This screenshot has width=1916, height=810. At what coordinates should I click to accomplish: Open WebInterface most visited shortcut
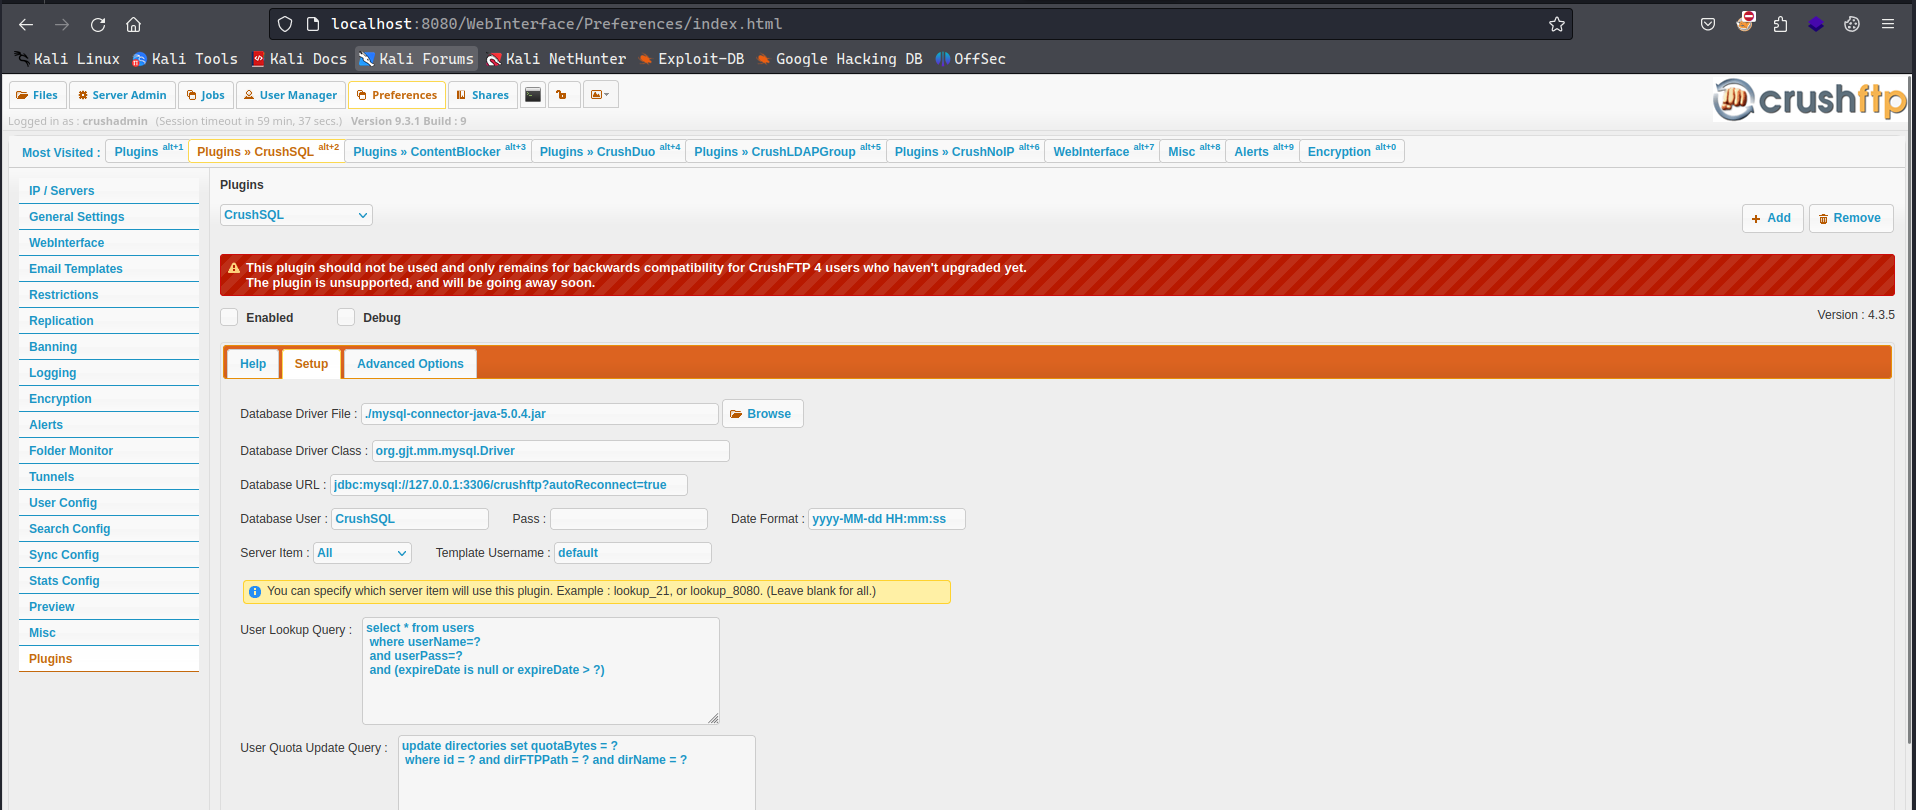click(1102, 151)
